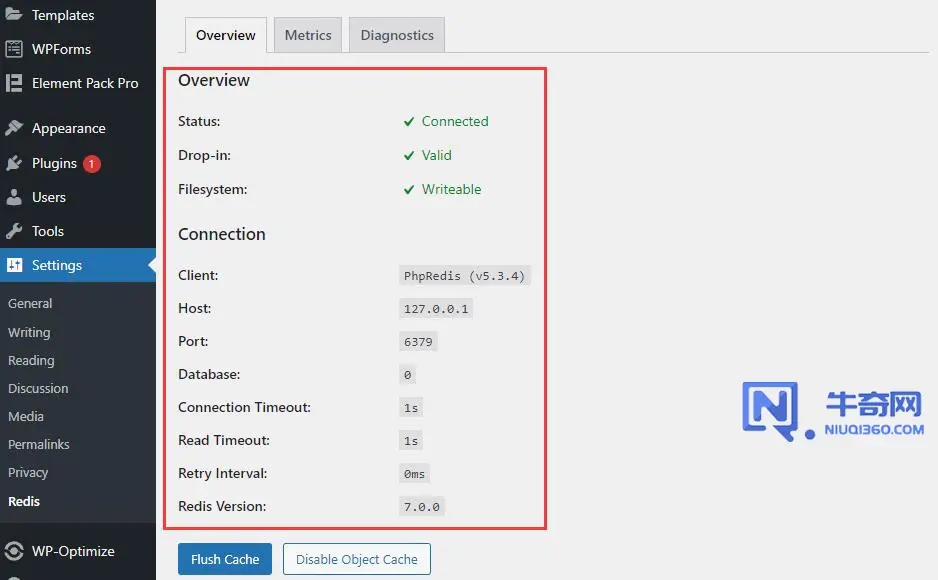The height and width of the screenshot is (580, 938).
Task: Click the Host: label
Action: tap(194, 308)
